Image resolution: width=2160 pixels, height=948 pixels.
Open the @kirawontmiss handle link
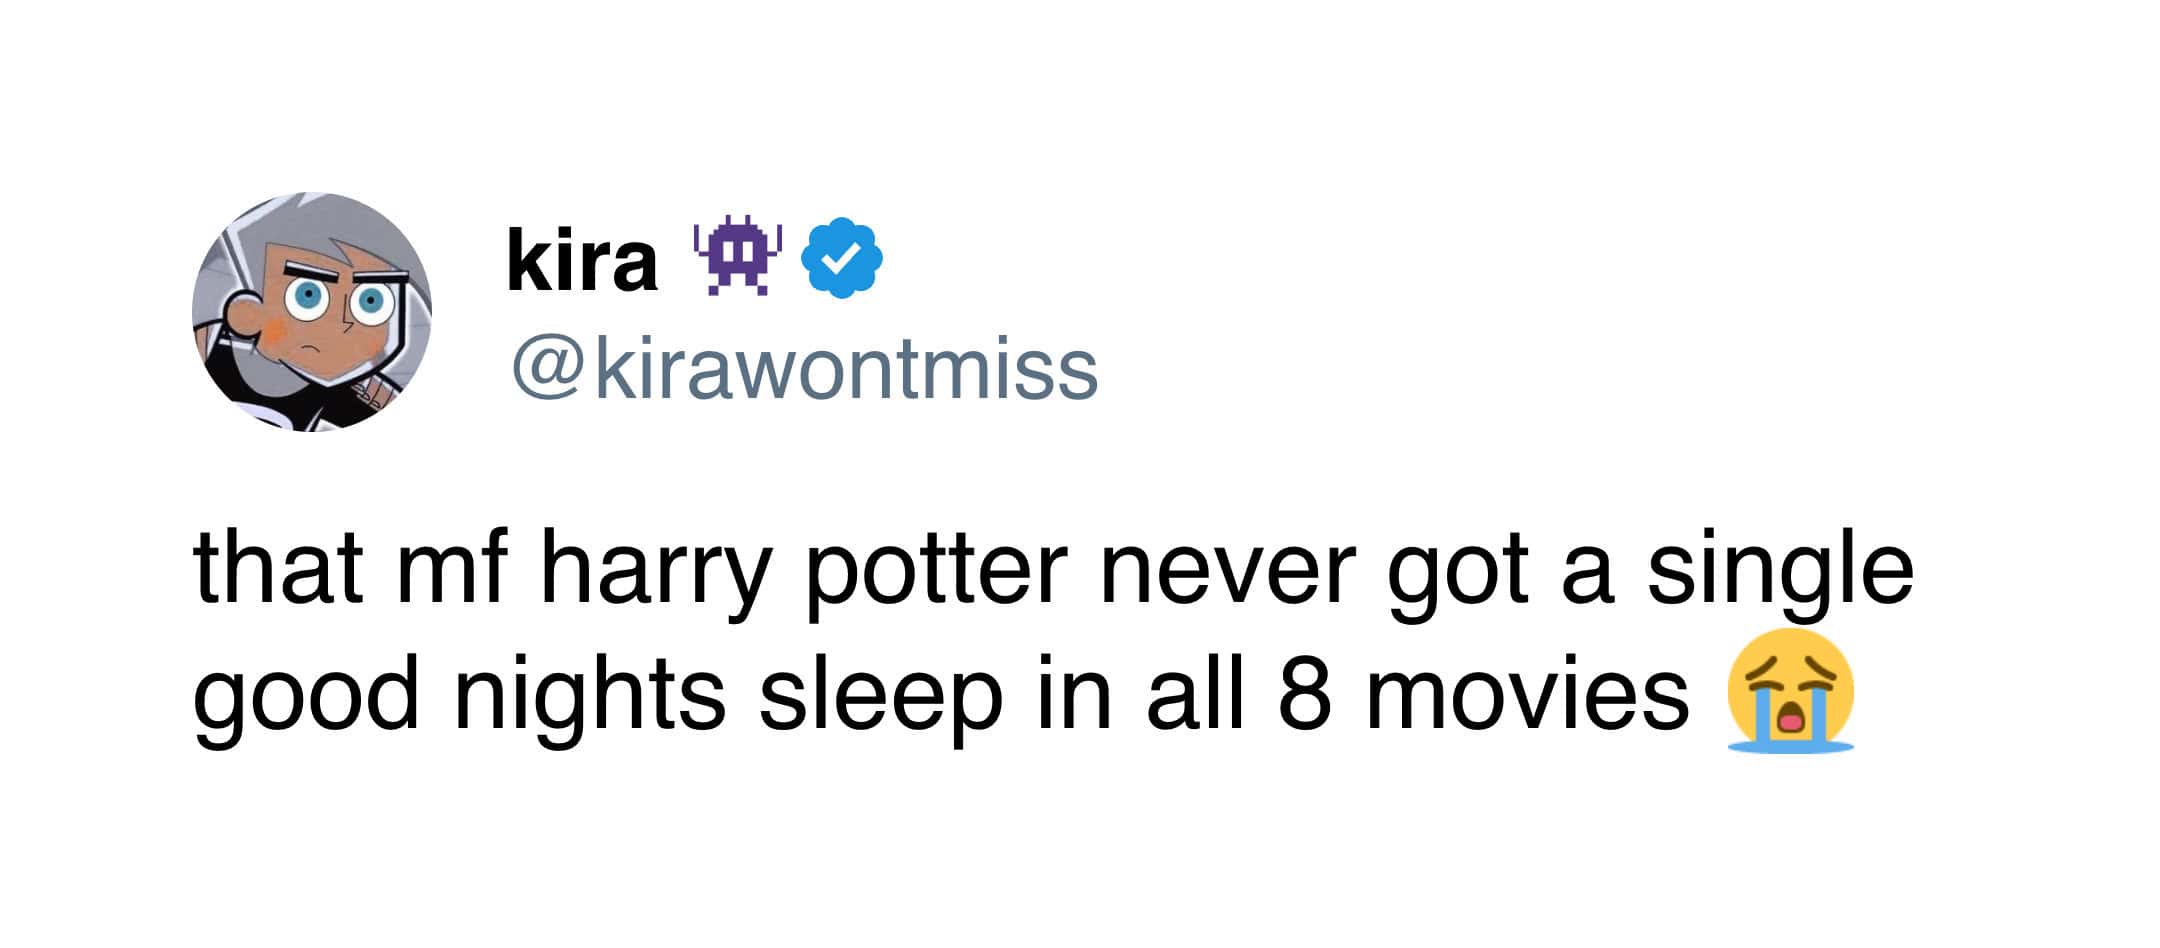coord(804,369)
